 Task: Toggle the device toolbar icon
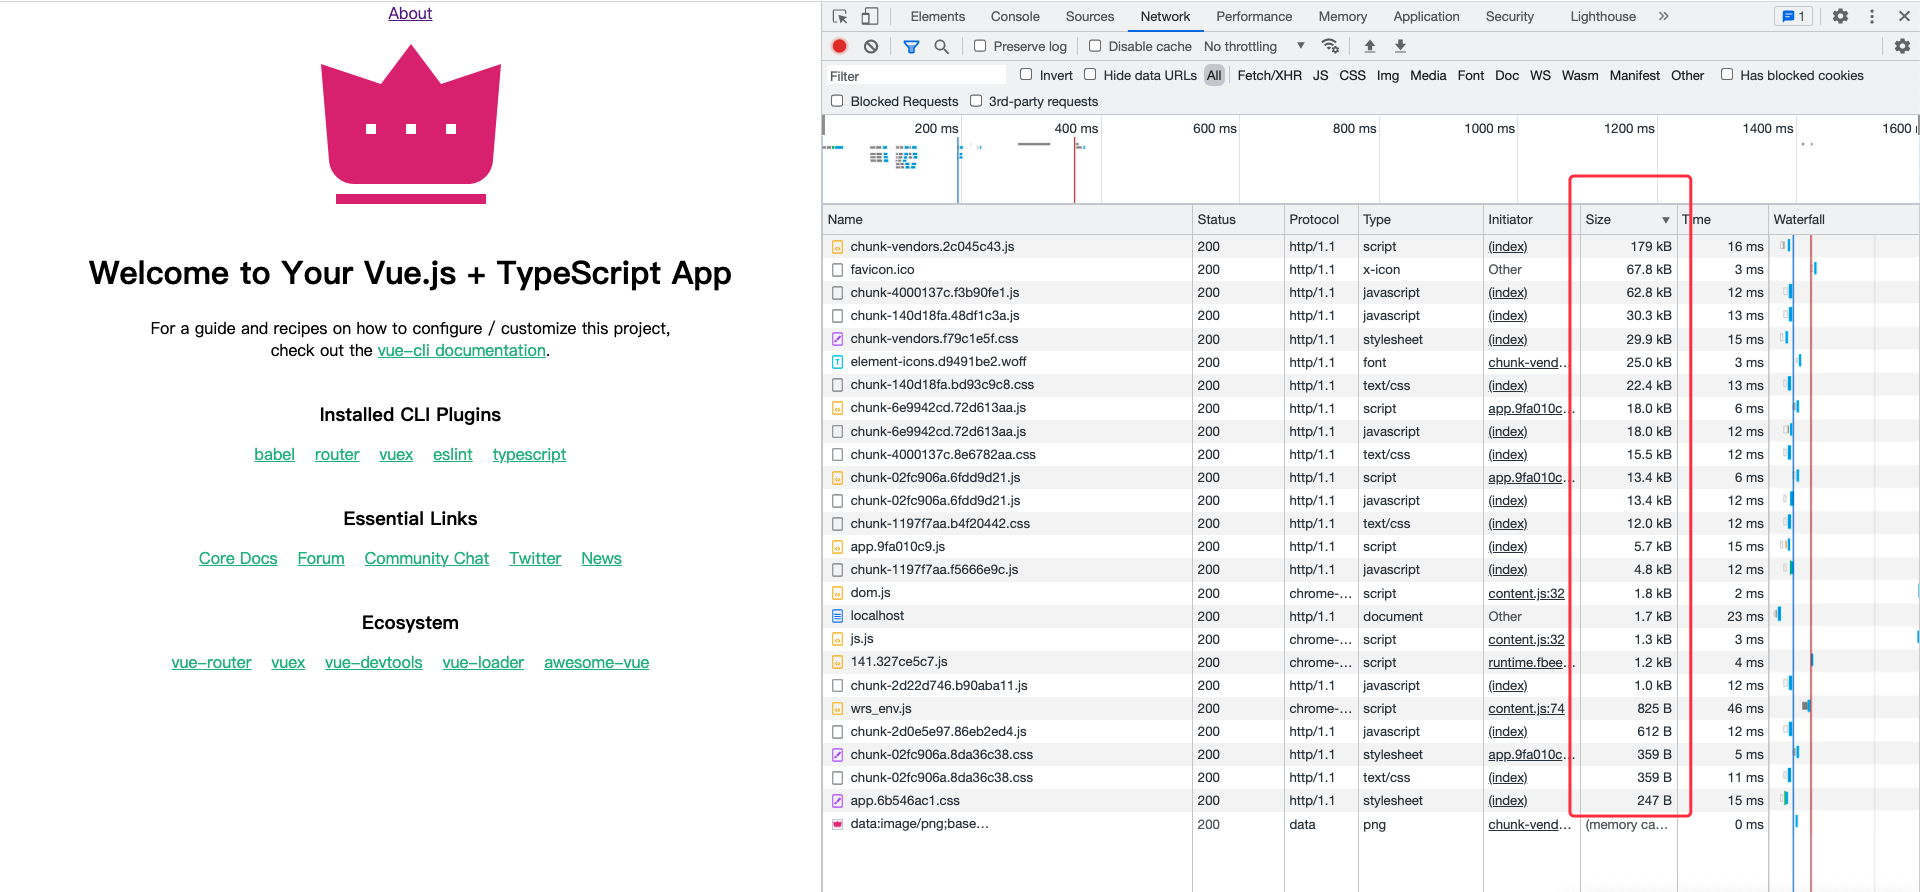(x=870, y=16)
